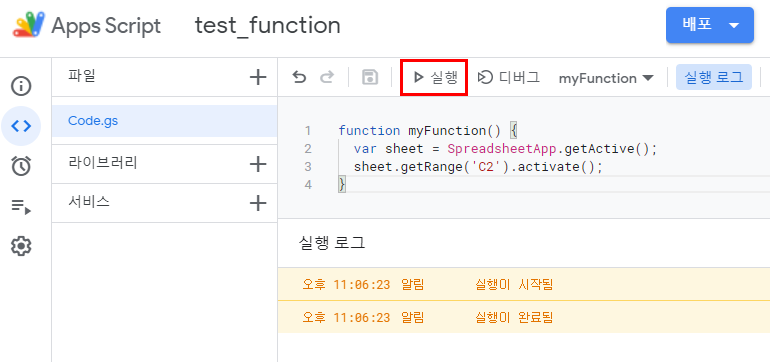Viewport: 770px width, 362px height.
Task: Click the Apps Script logo
Action: [29, 24]
